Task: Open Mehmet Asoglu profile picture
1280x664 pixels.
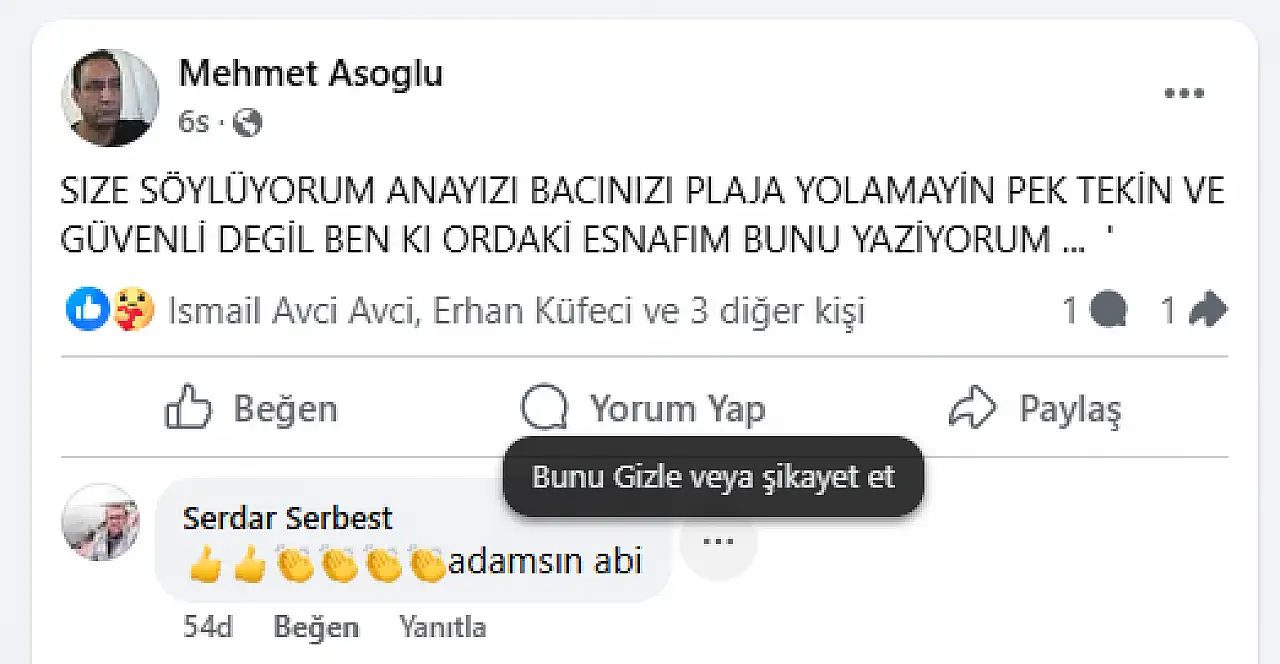Action: [x=110, y=97]
